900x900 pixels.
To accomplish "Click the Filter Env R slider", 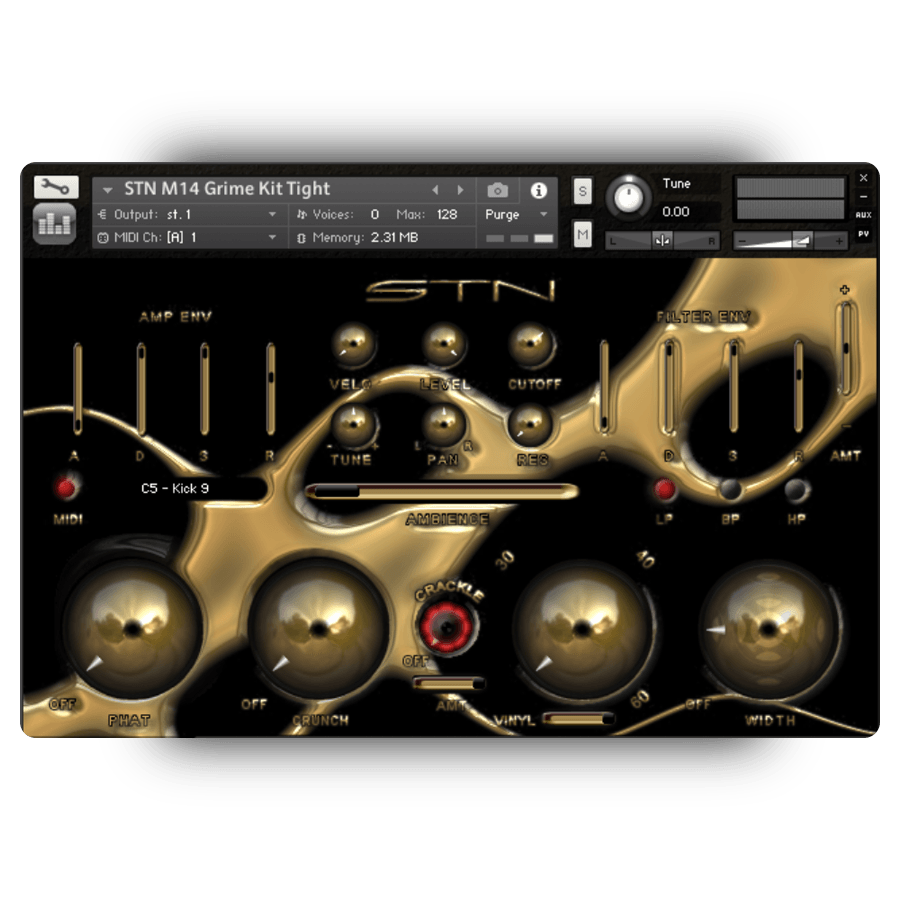I will (798, 386).
